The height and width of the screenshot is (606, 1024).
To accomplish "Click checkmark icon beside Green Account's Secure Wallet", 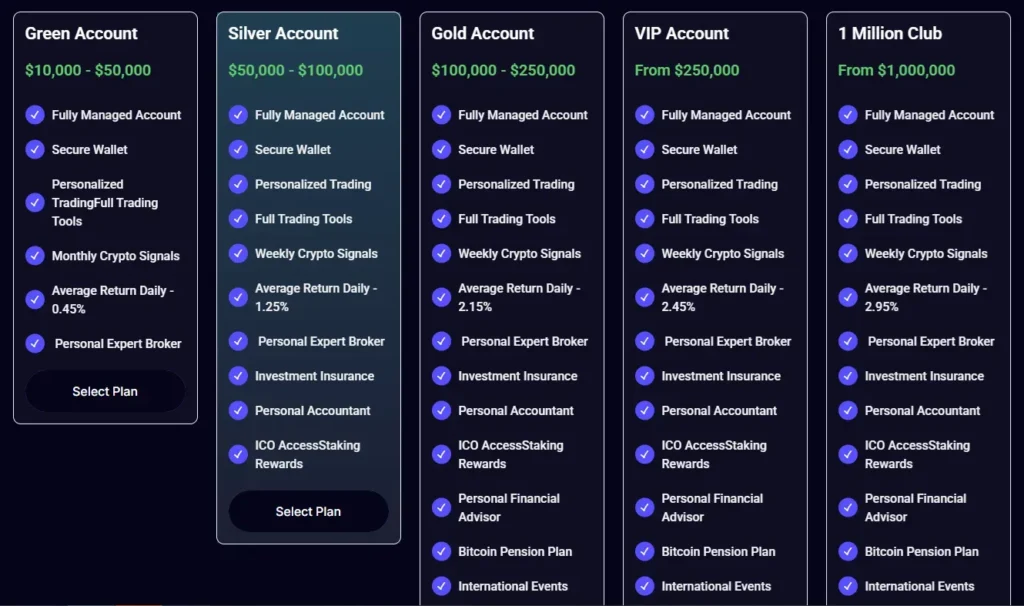I will point(35,149).
